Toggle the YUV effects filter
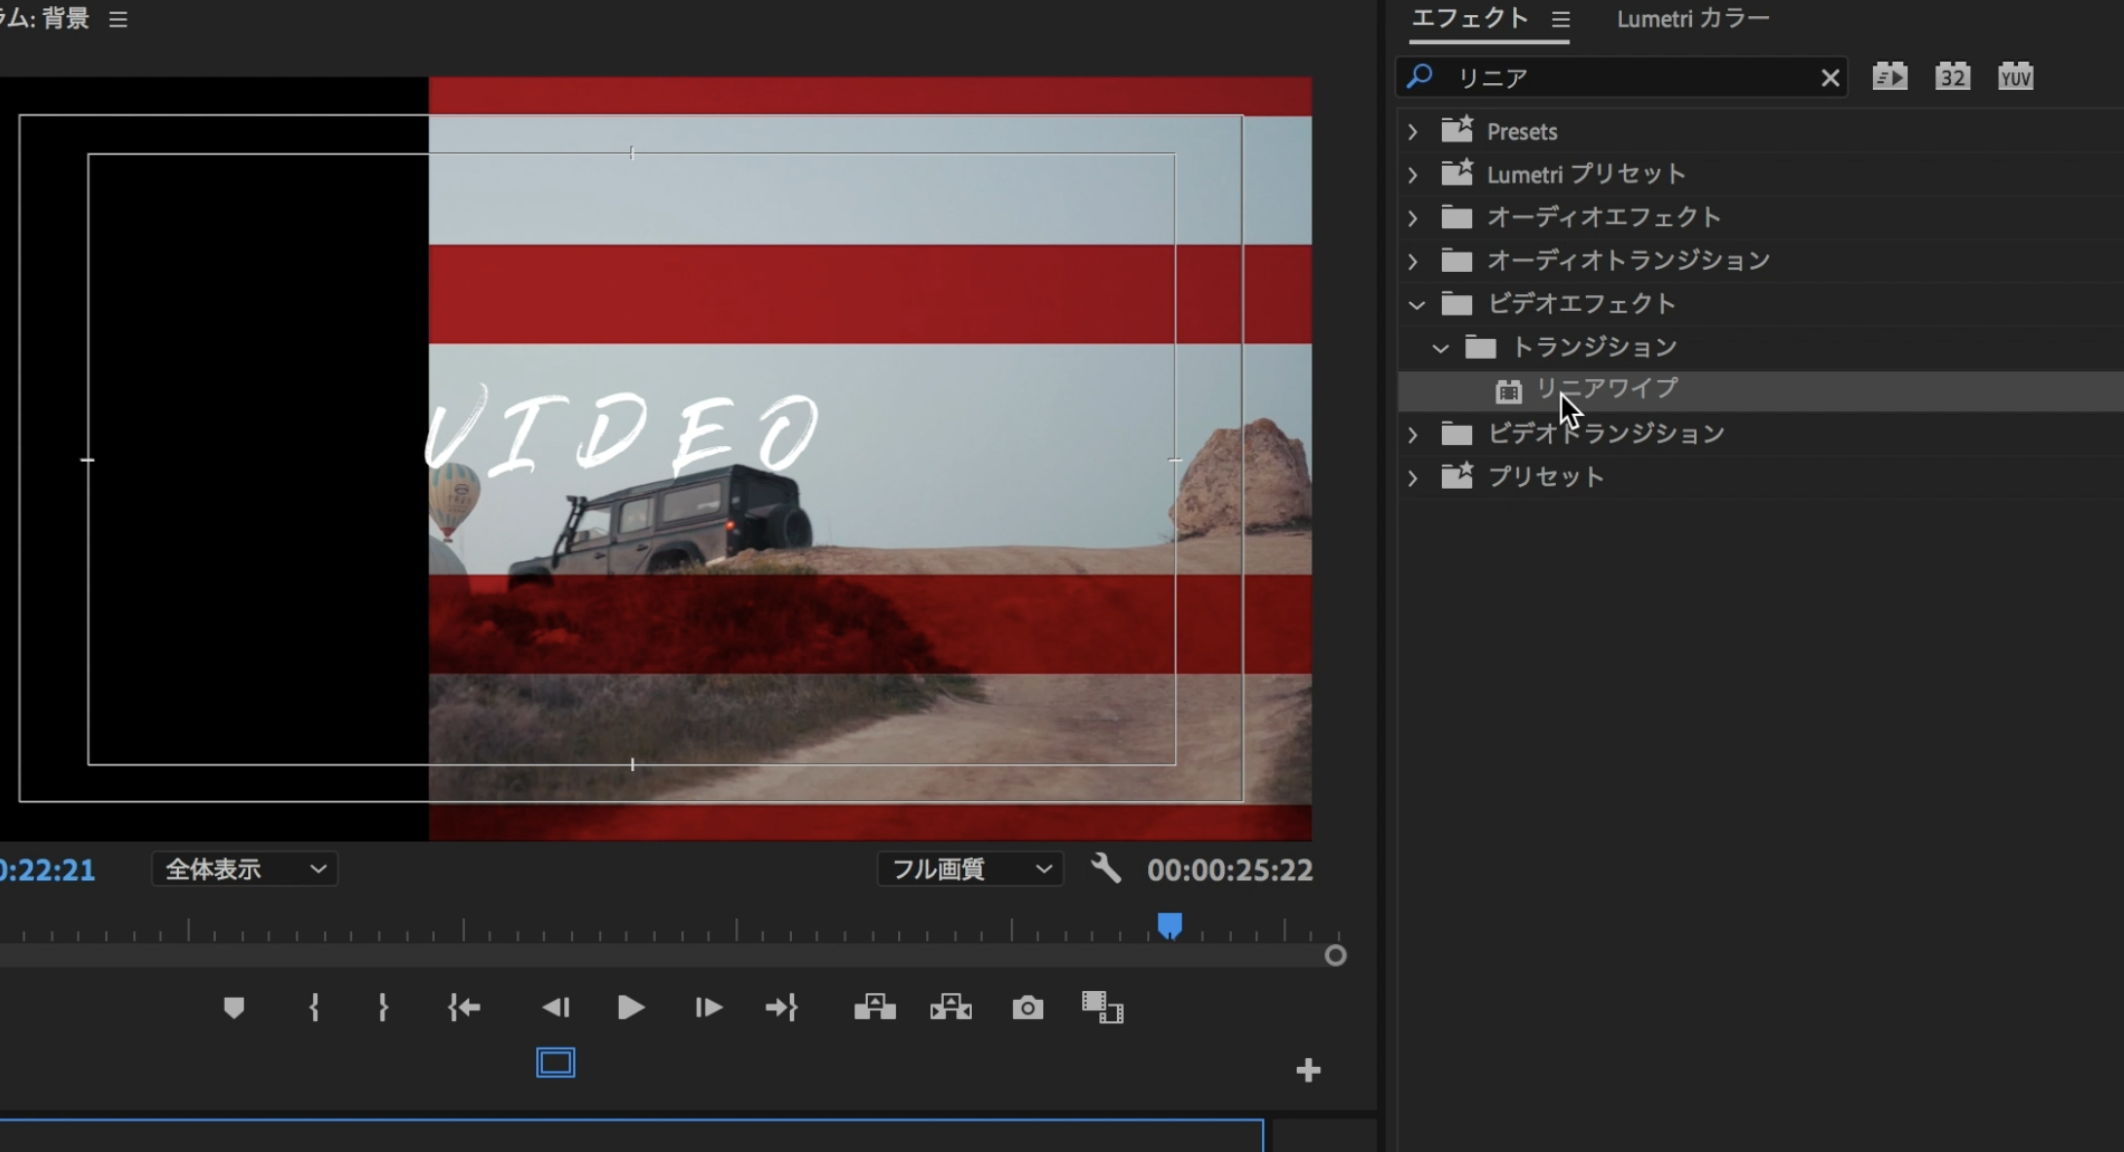Screen dimensions: 2124x1152 coord(2015,76)
